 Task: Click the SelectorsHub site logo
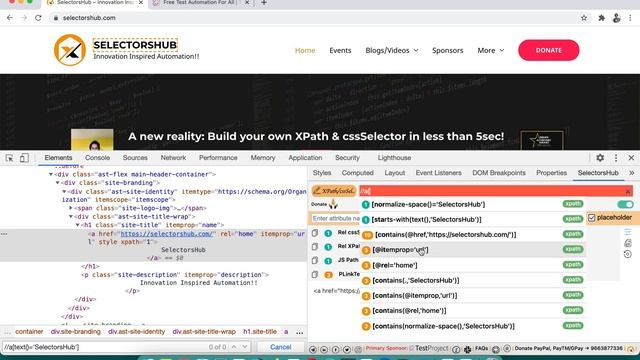pyautogui.click(x=70, y=50)
